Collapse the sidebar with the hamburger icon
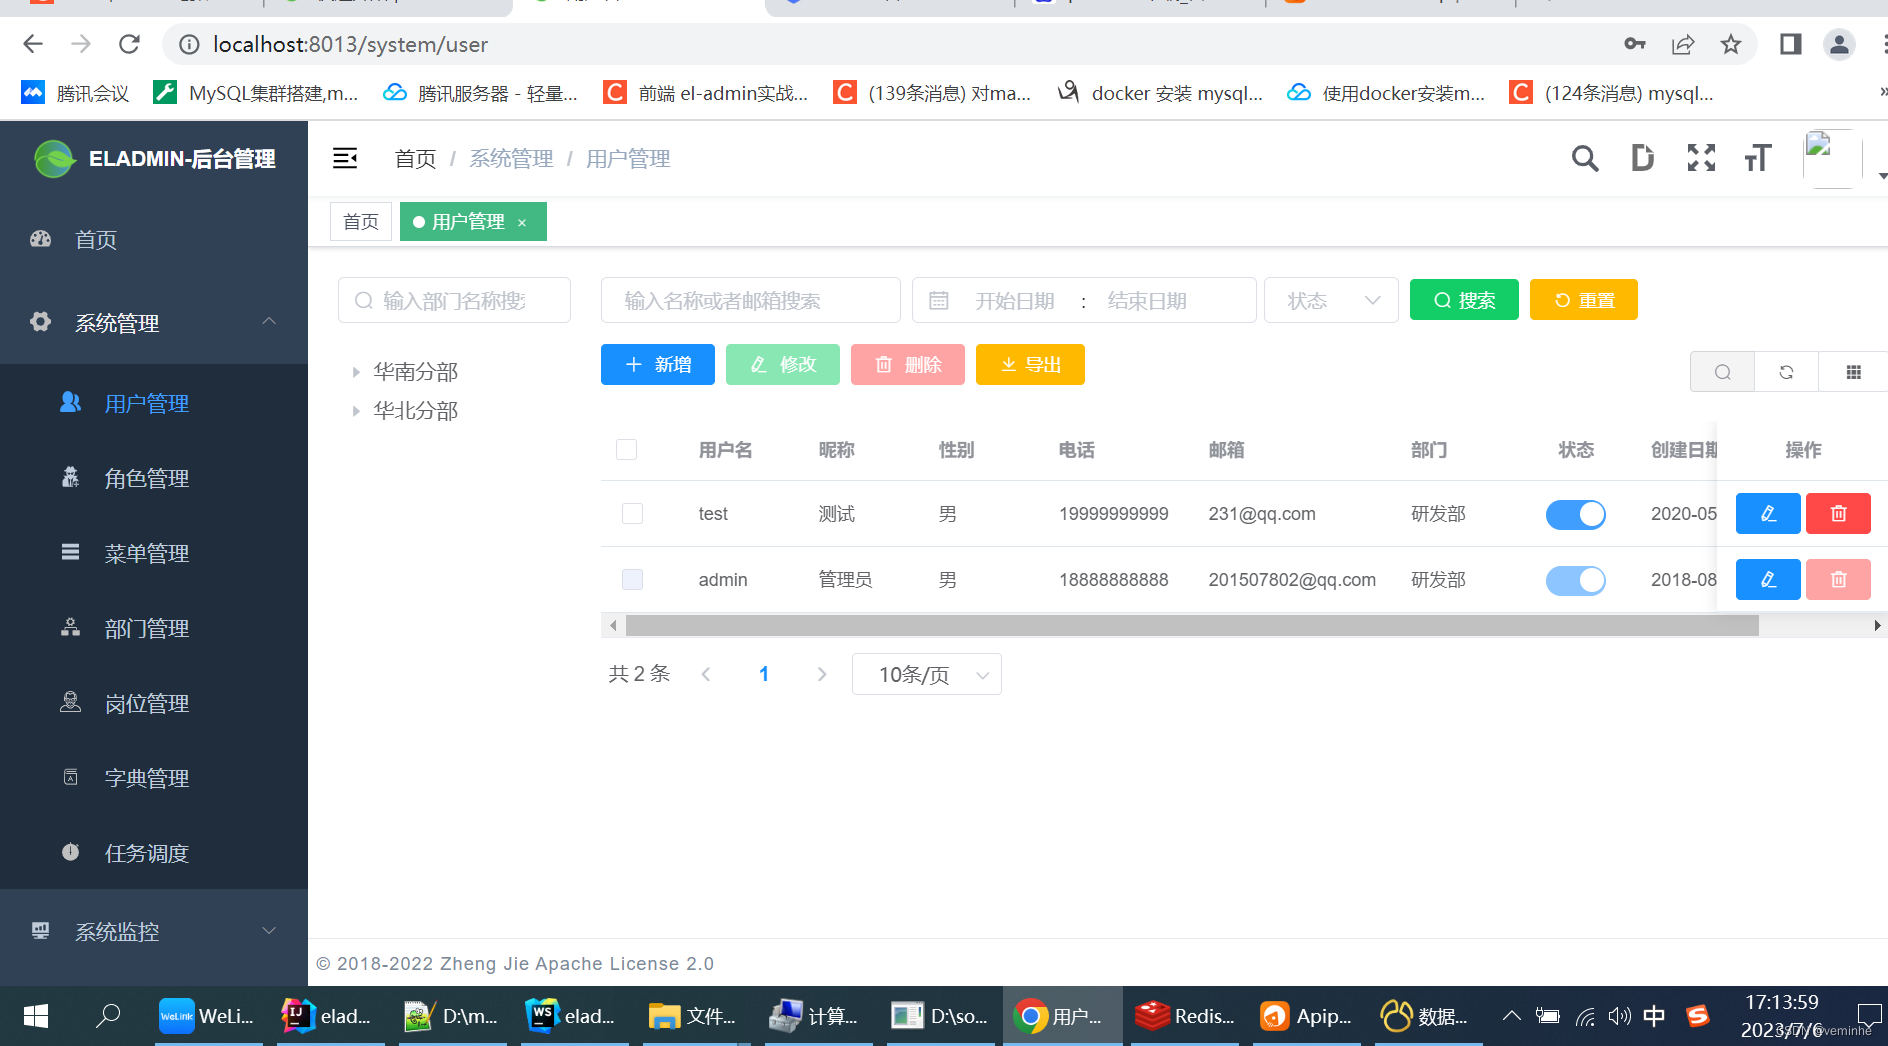 pyautogui.click(x=345, y=158)
